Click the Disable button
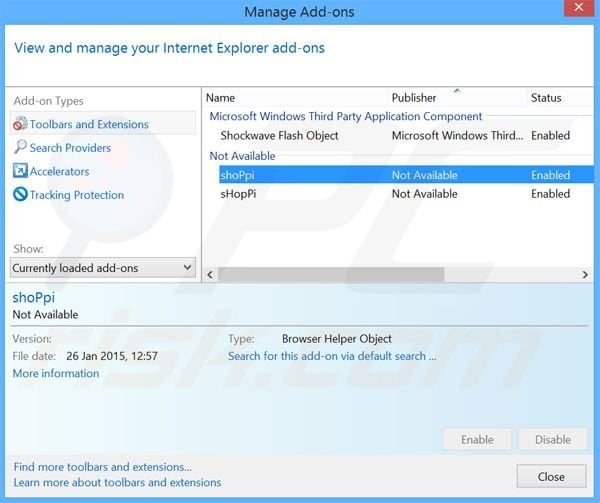The width and height of the screenshot is (600, 503). (x=553, y=440)
